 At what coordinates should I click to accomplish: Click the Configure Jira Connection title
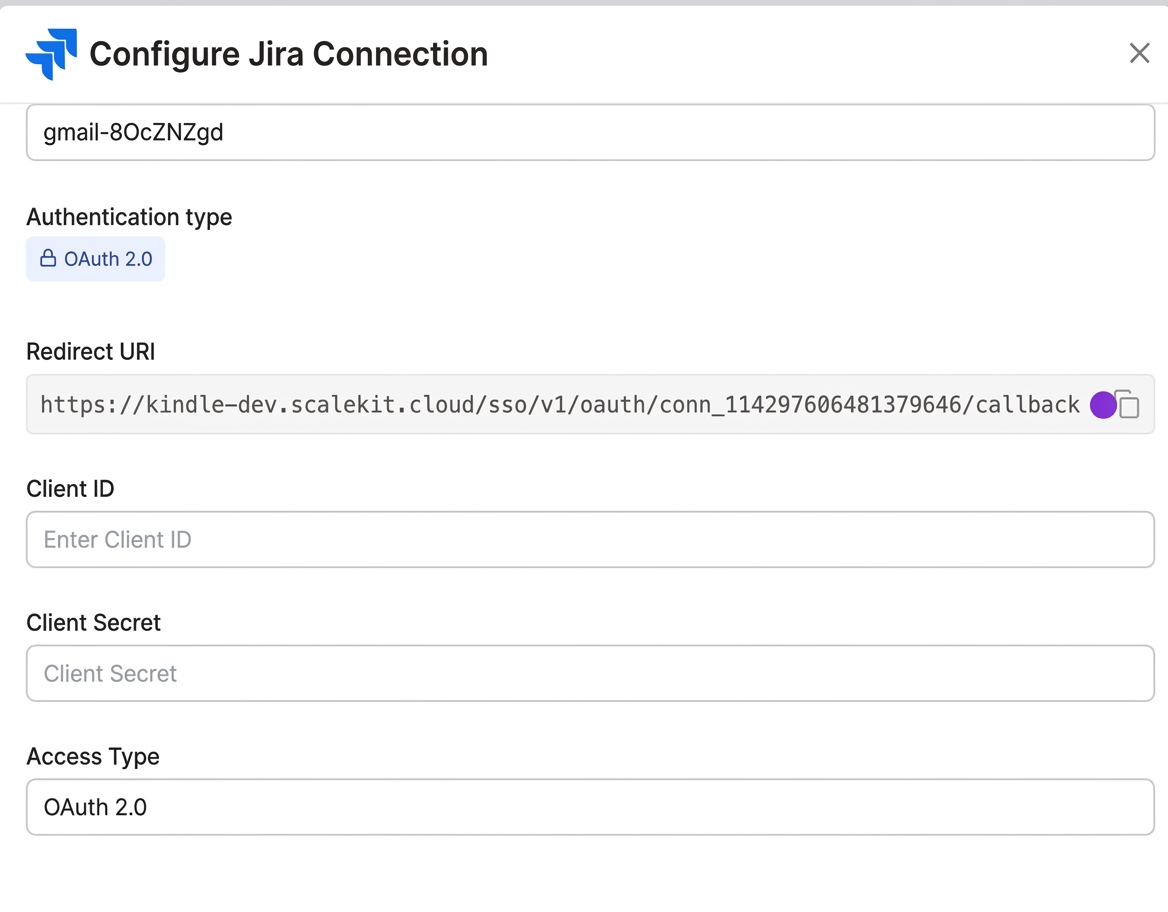tap(287, 54)
